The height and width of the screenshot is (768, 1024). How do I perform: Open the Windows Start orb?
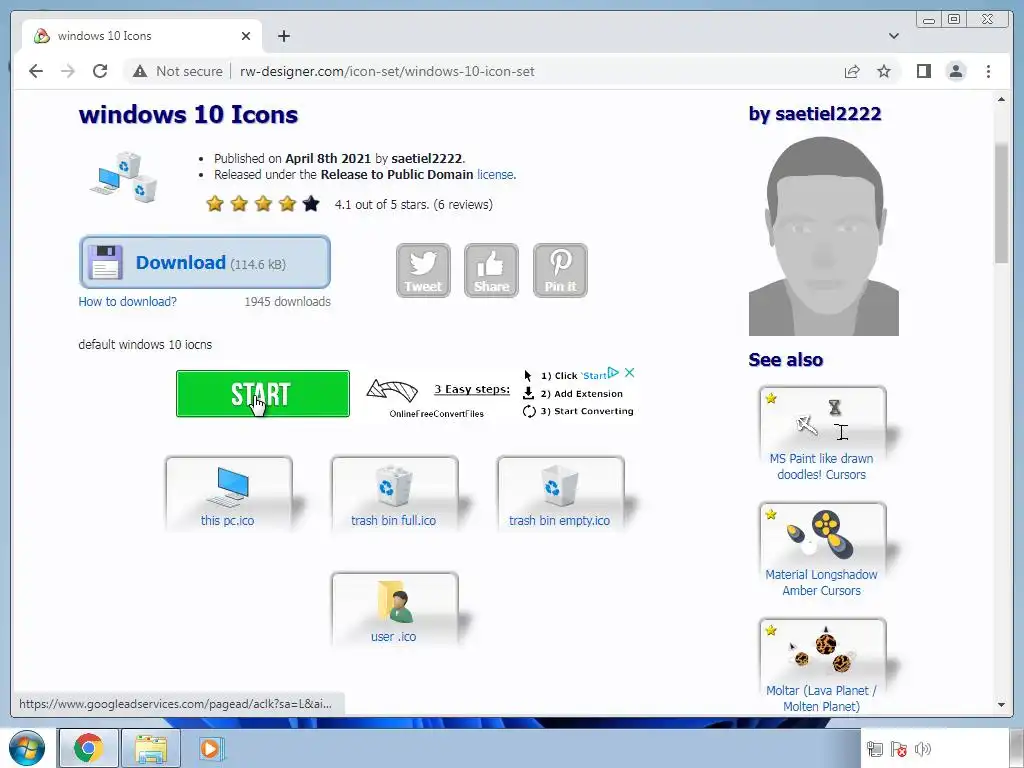(x=27, y=748)
